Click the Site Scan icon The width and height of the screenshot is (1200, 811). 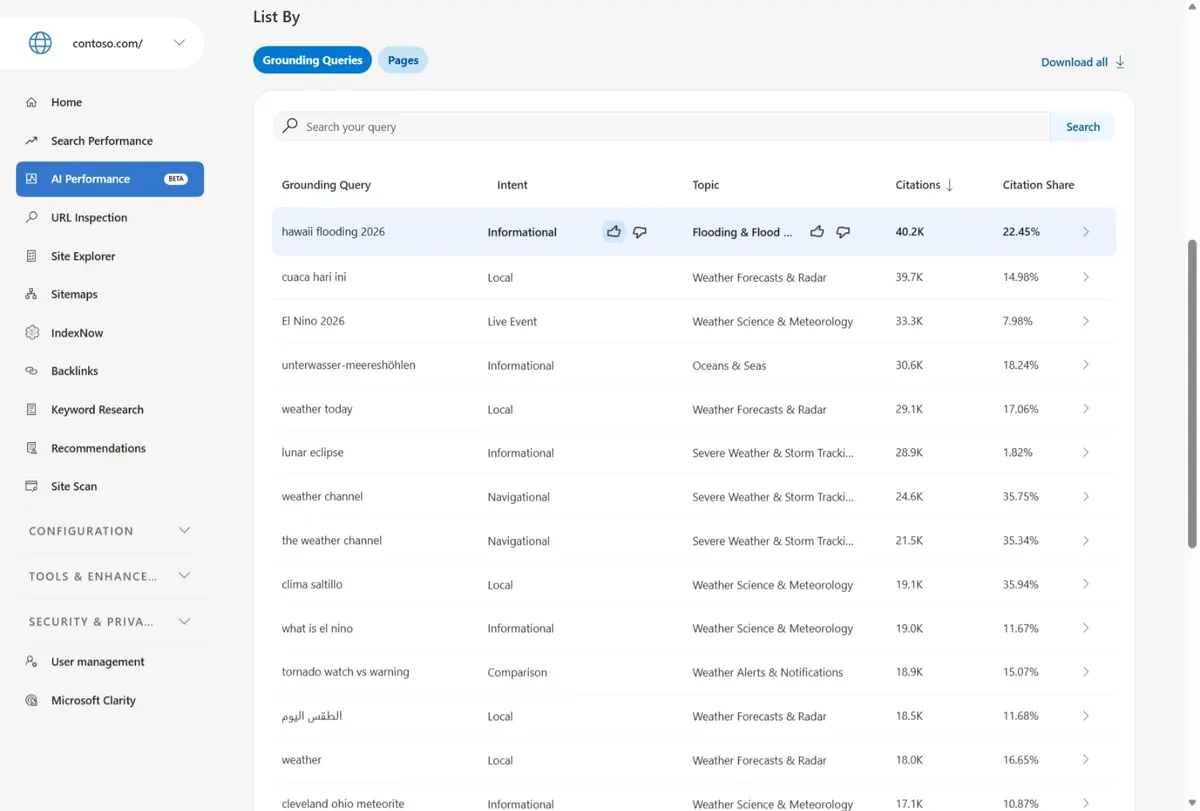point(31,486)
